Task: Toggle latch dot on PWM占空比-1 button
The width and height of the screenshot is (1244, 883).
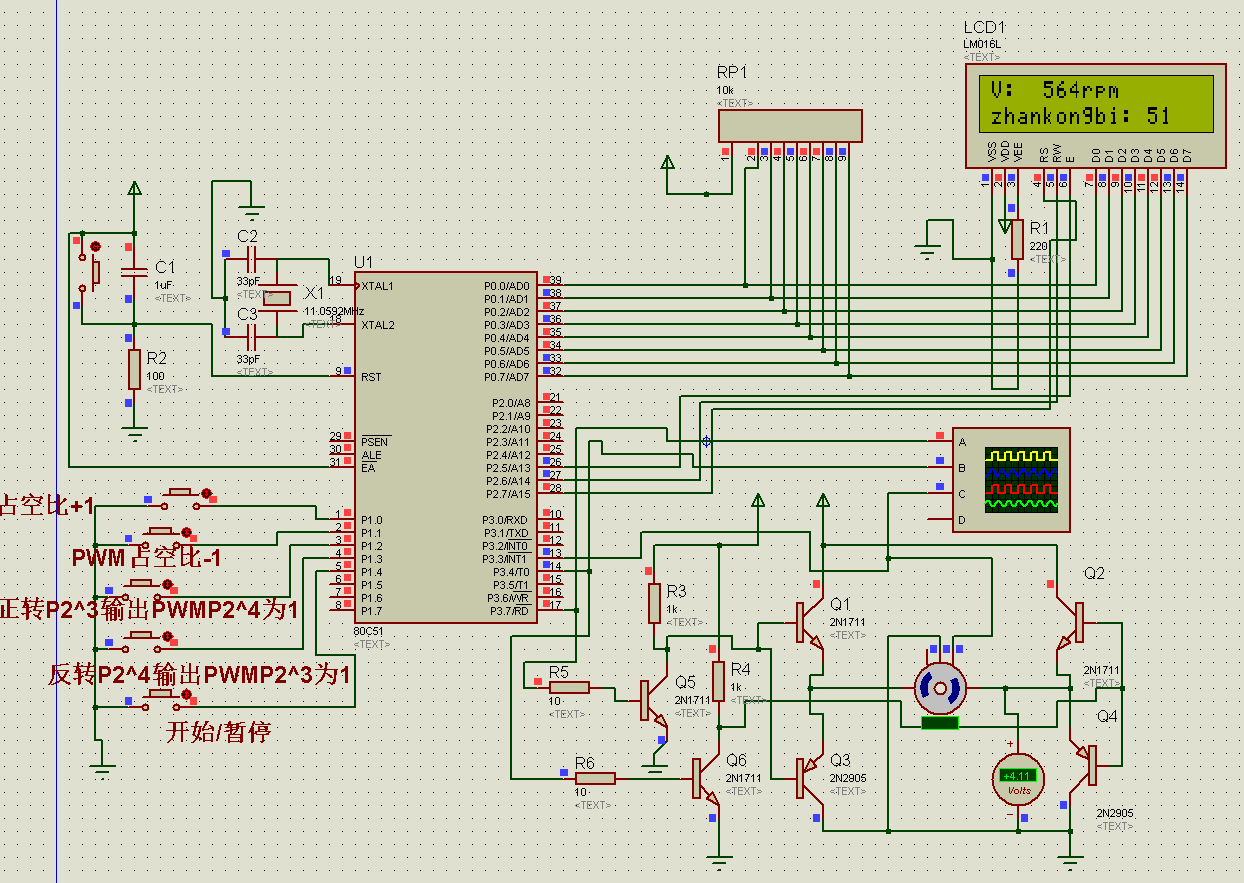Action: [188, 532]
